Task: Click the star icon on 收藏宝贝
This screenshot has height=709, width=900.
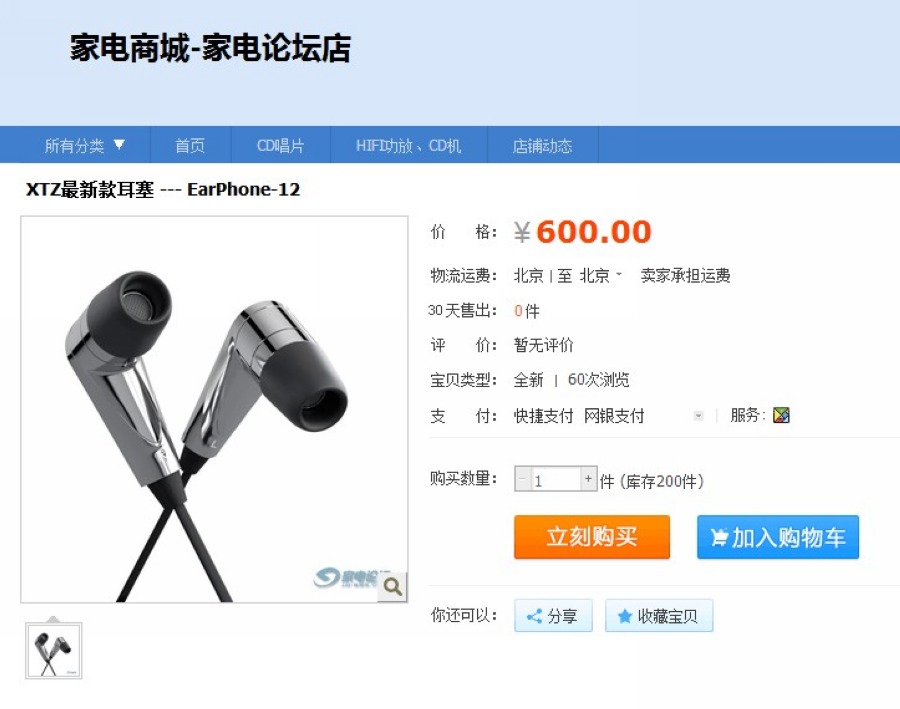Action: tap(624, 617)
